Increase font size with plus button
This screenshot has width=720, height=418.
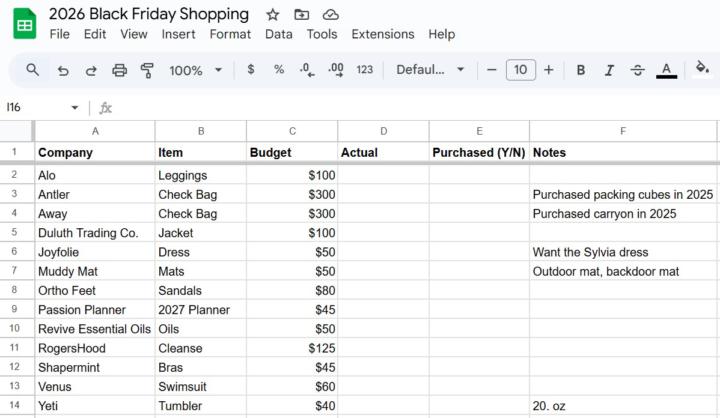[548, 70]
